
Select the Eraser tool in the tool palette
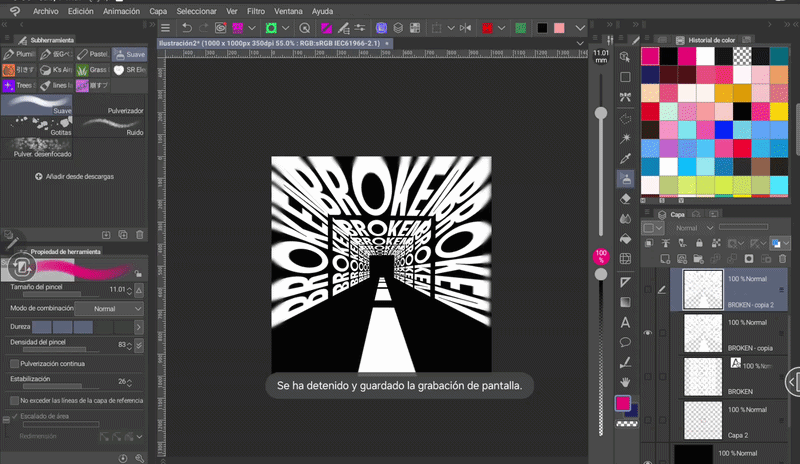626,198
